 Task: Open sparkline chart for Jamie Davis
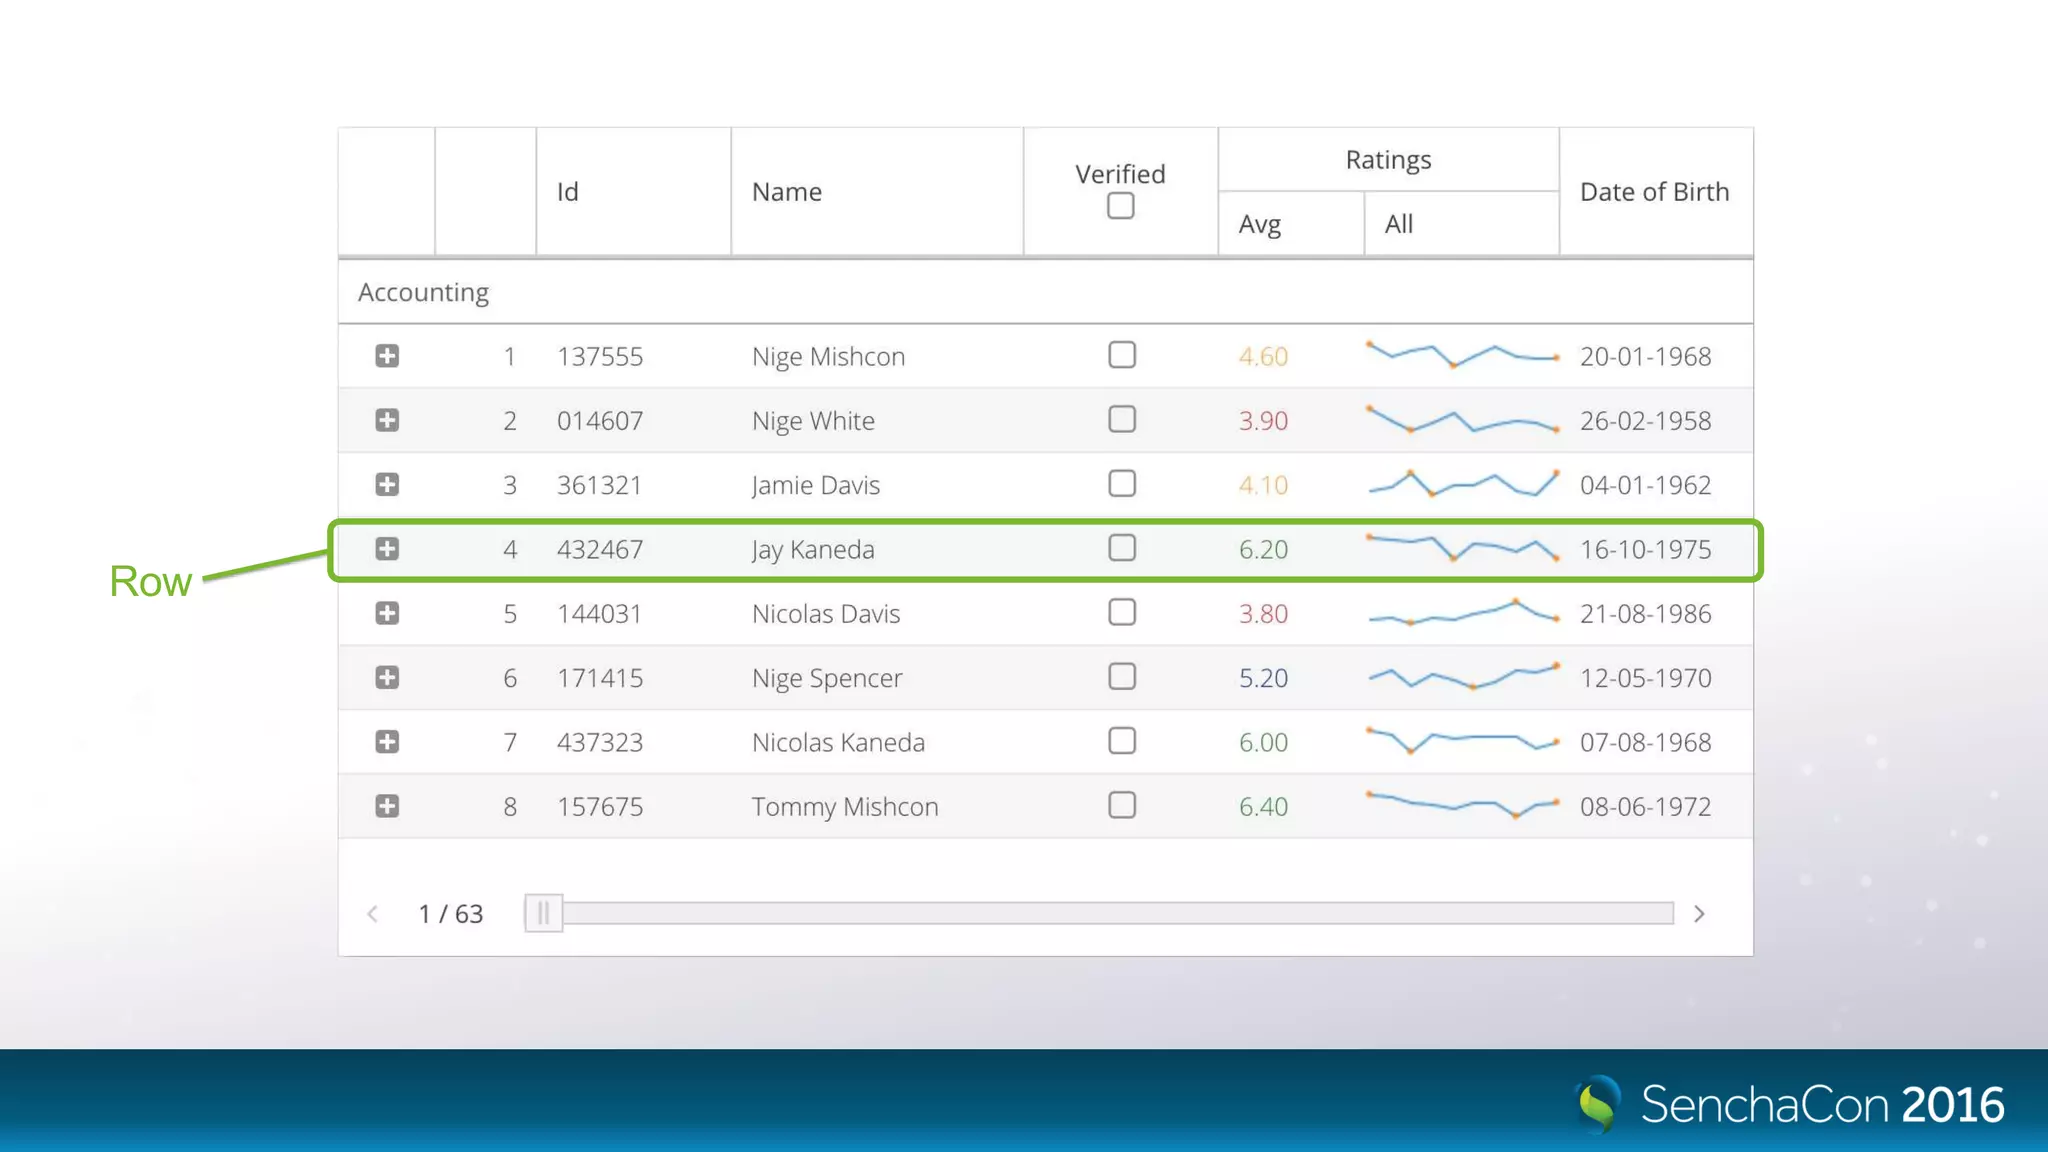click(1462, 484)
